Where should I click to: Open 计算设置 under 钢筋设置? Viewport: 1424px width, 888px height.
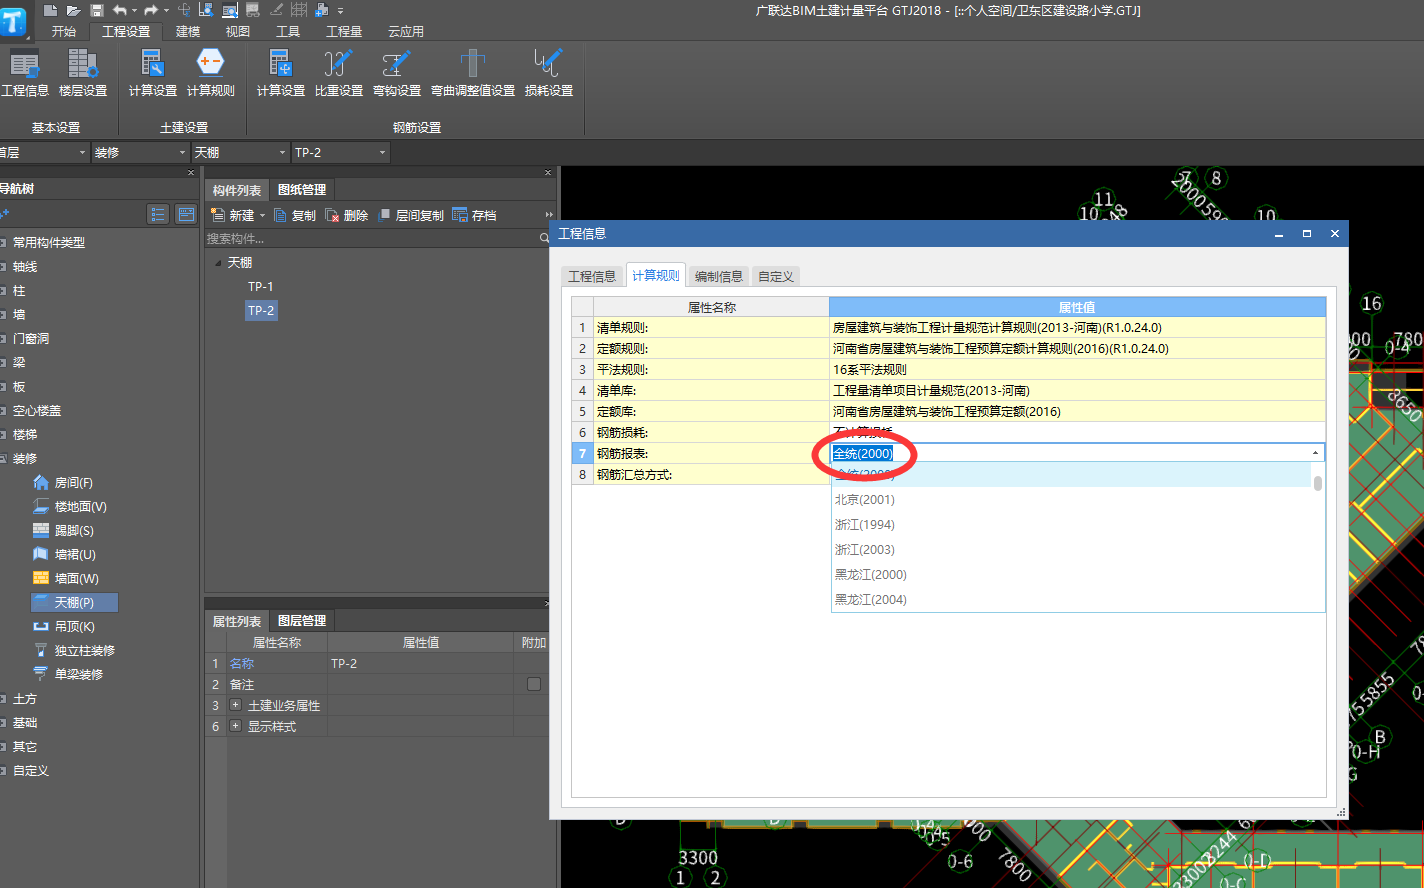click(281, 73)
